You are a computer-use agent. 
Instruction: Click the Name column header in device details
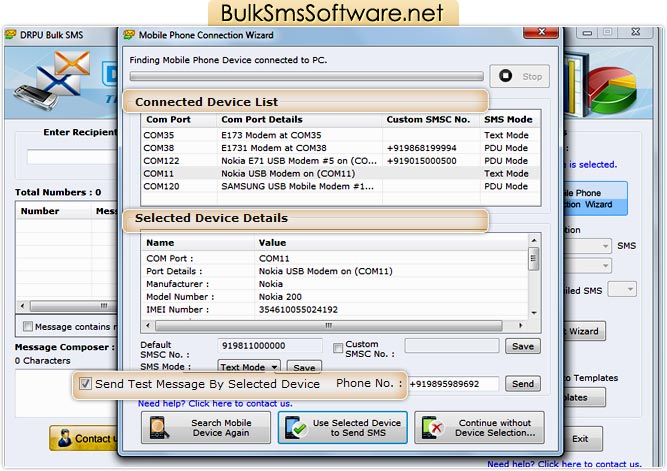coord(198,243)
